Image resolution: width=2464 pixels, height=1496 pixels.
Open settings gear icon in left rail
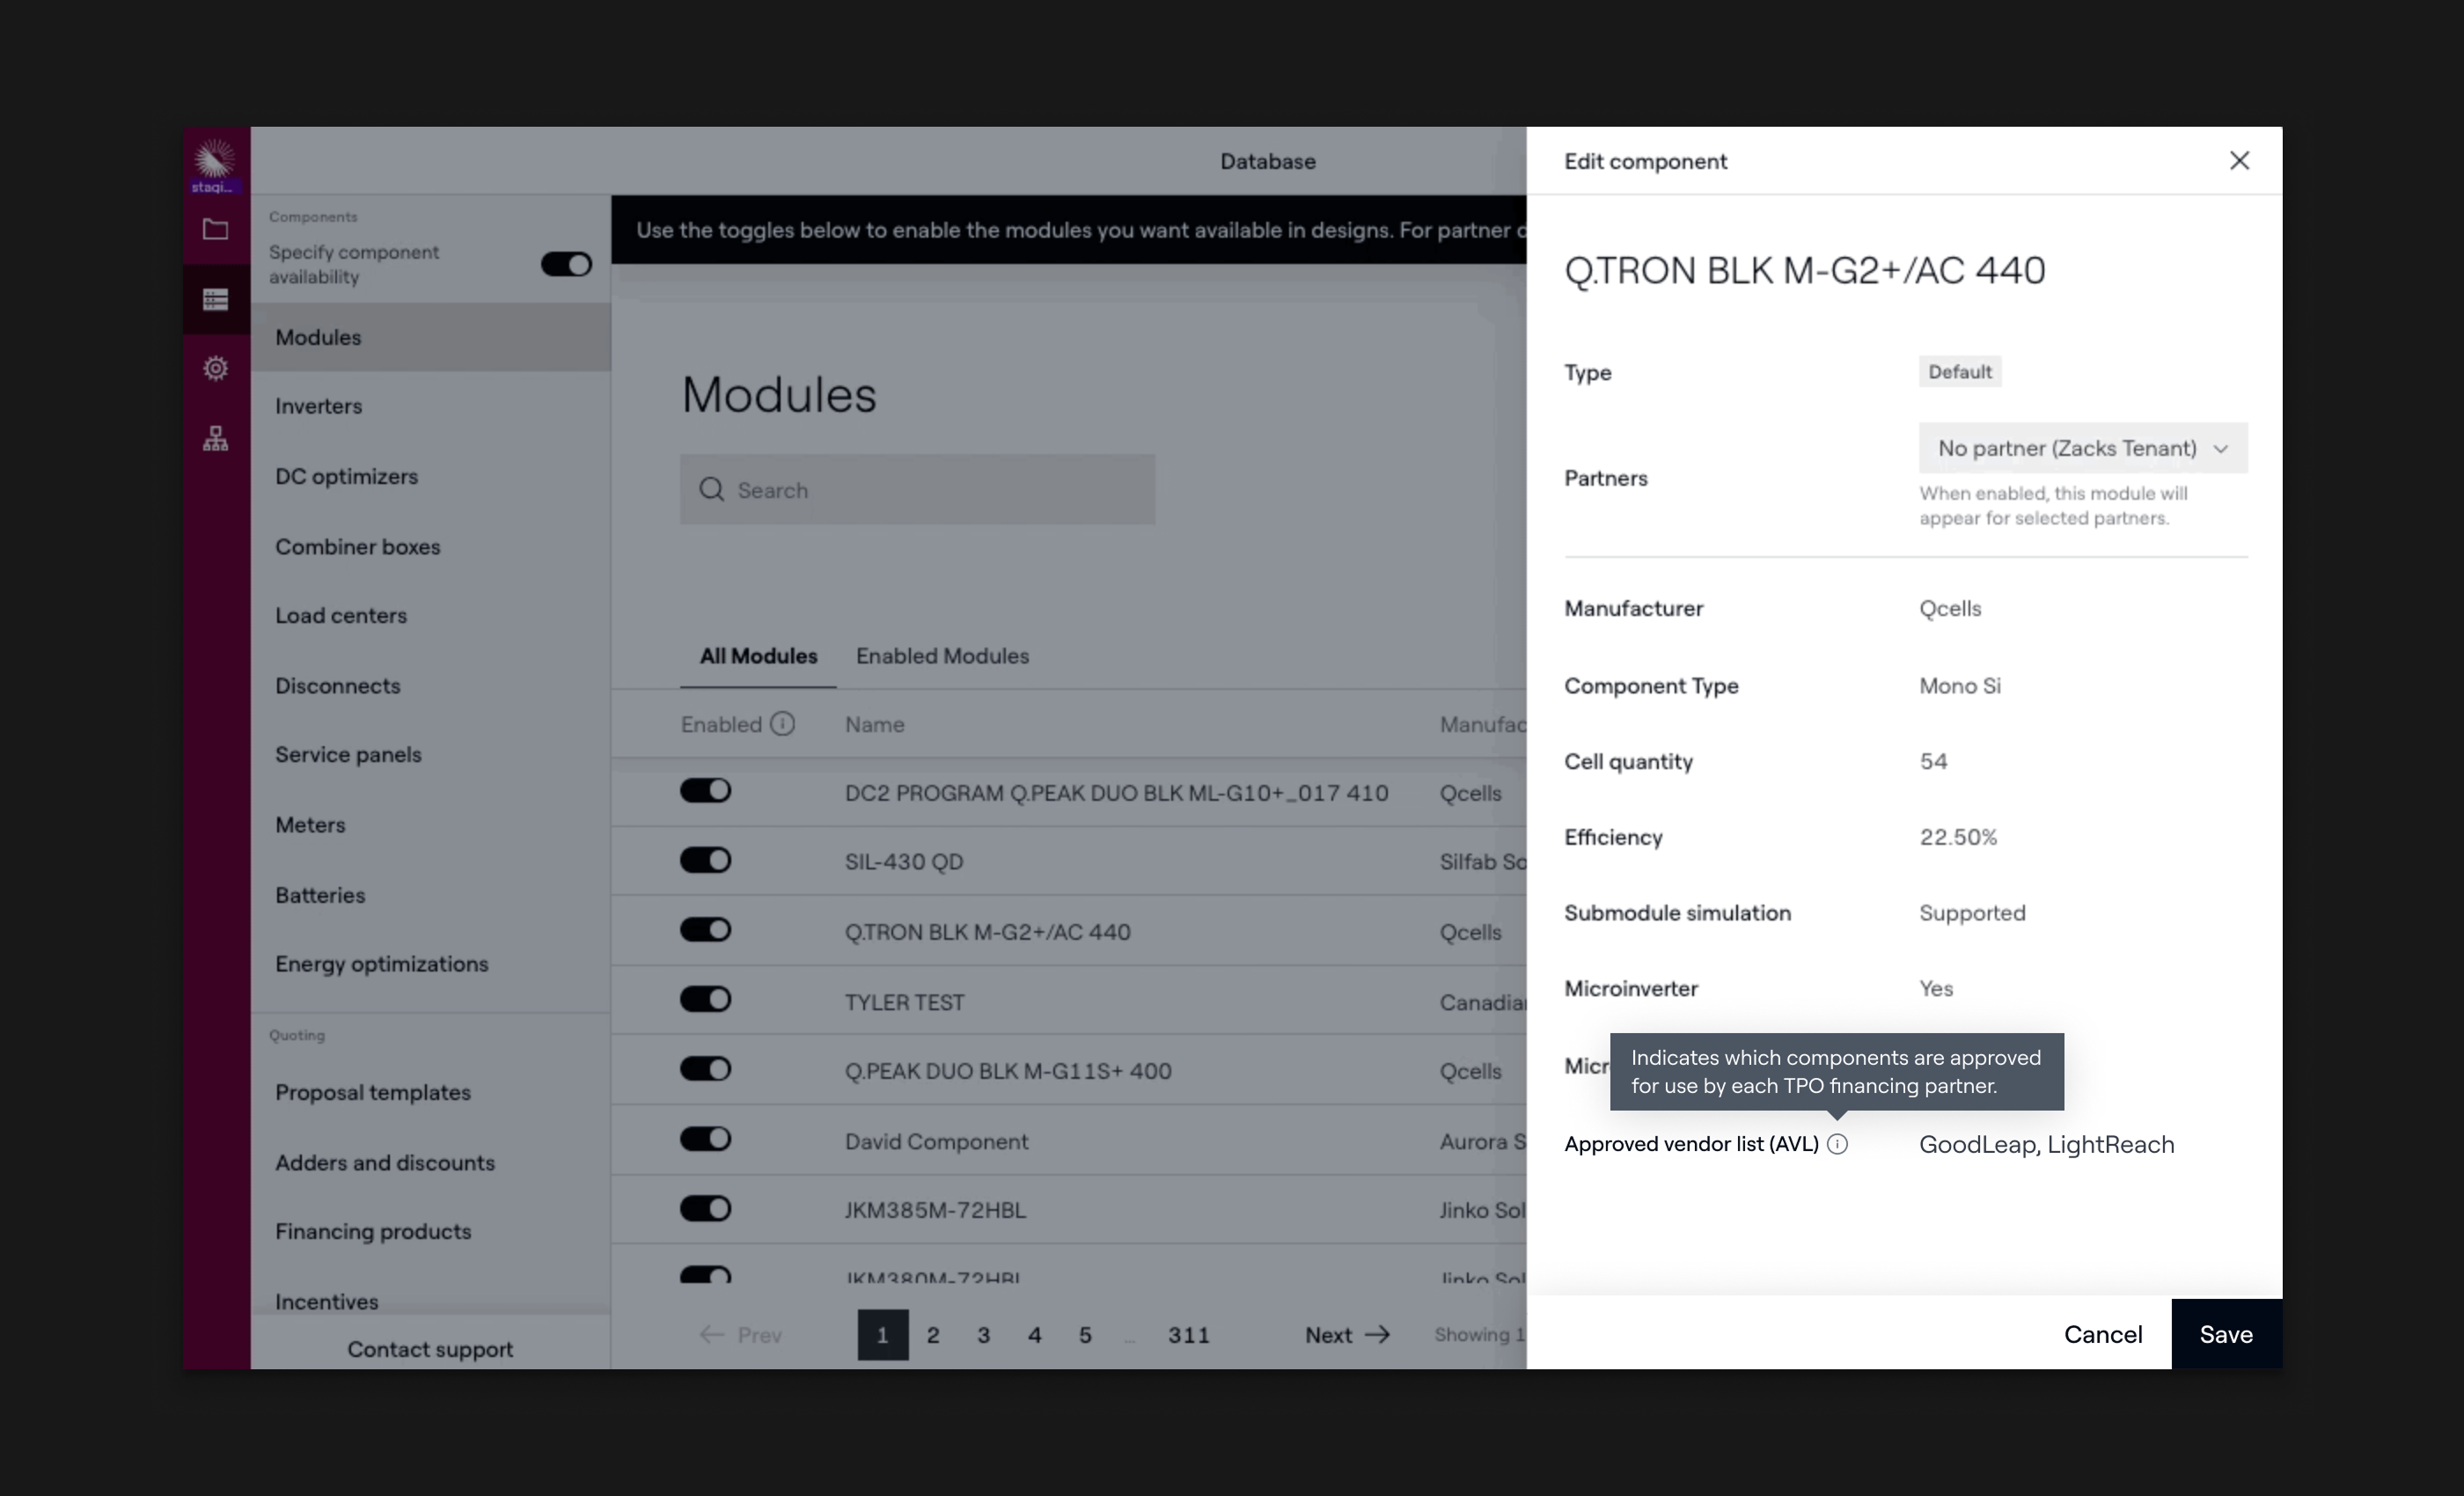(215, 369)
